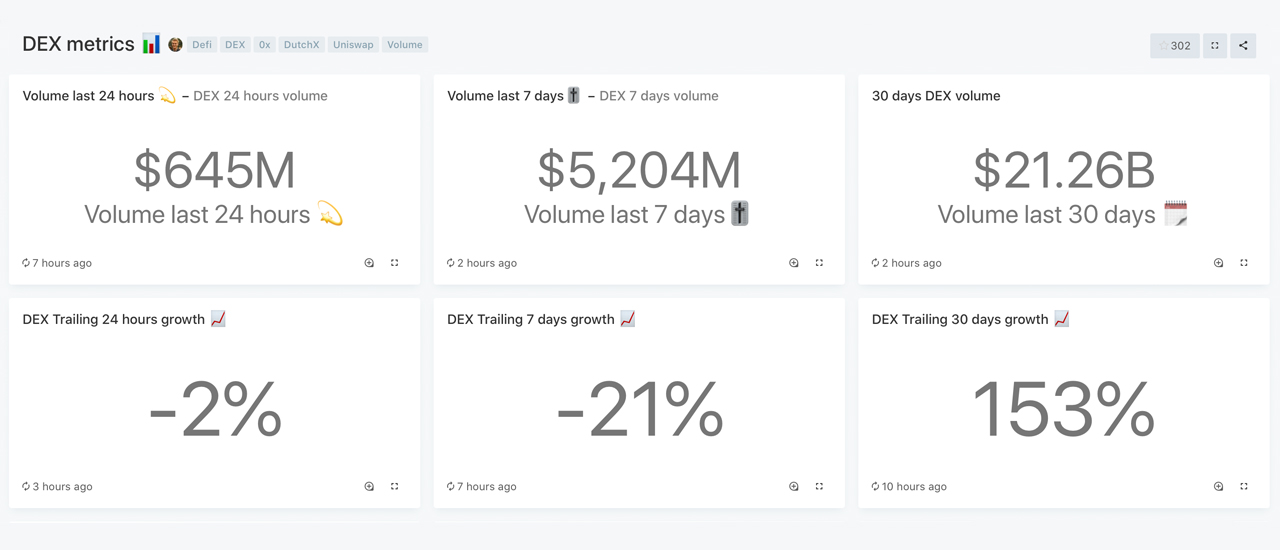Screen dimensions: 1280x550
Task: Inspect query icon on 30 days DEX volume card
Action: pyautogui.click(x=1219, y=263)
